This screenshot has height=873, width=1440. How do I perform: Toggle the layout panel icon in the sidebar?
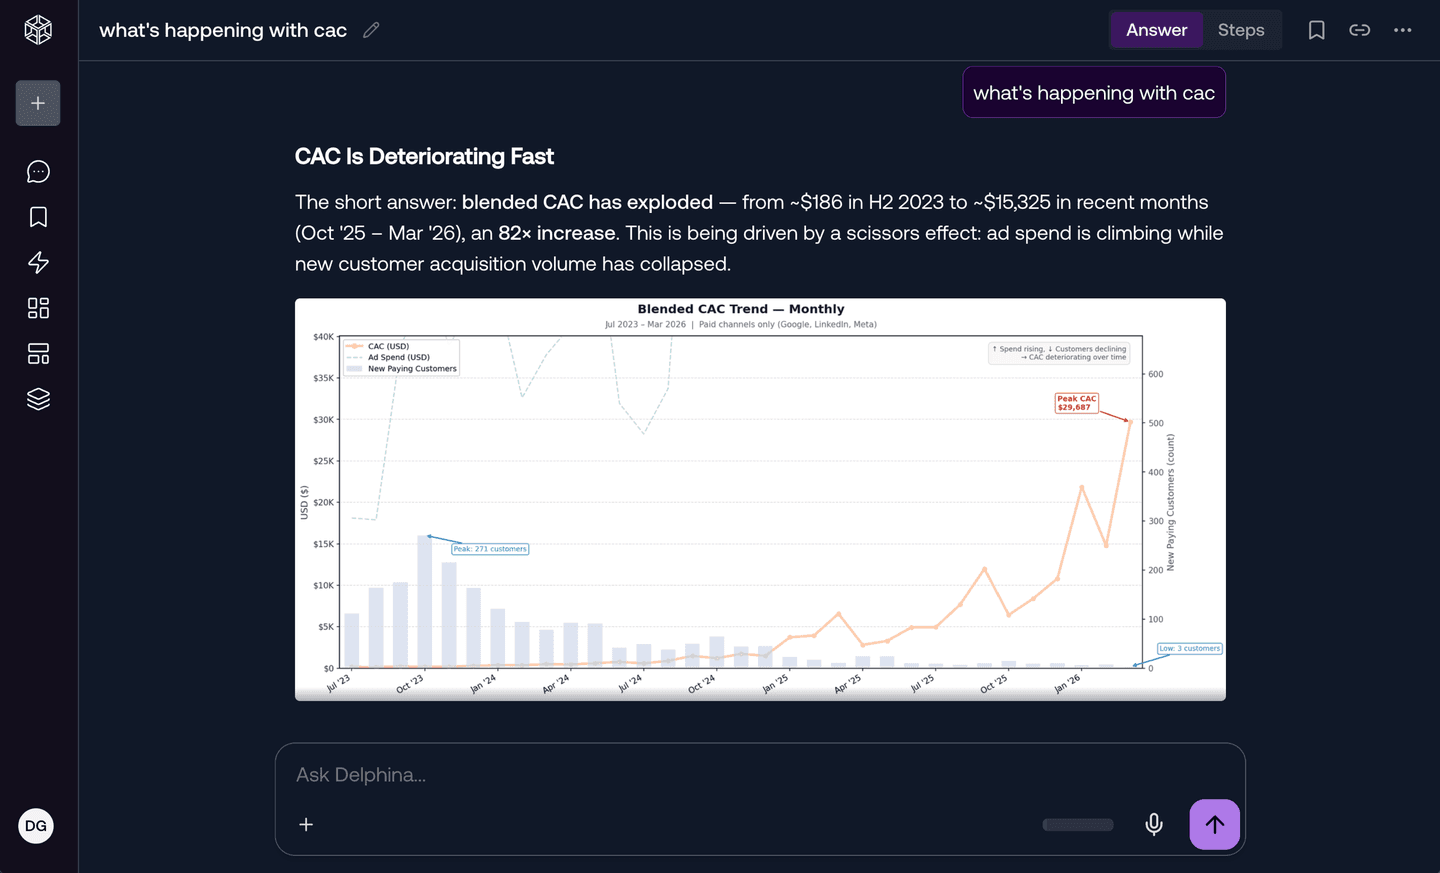click(x=37, y=353)
